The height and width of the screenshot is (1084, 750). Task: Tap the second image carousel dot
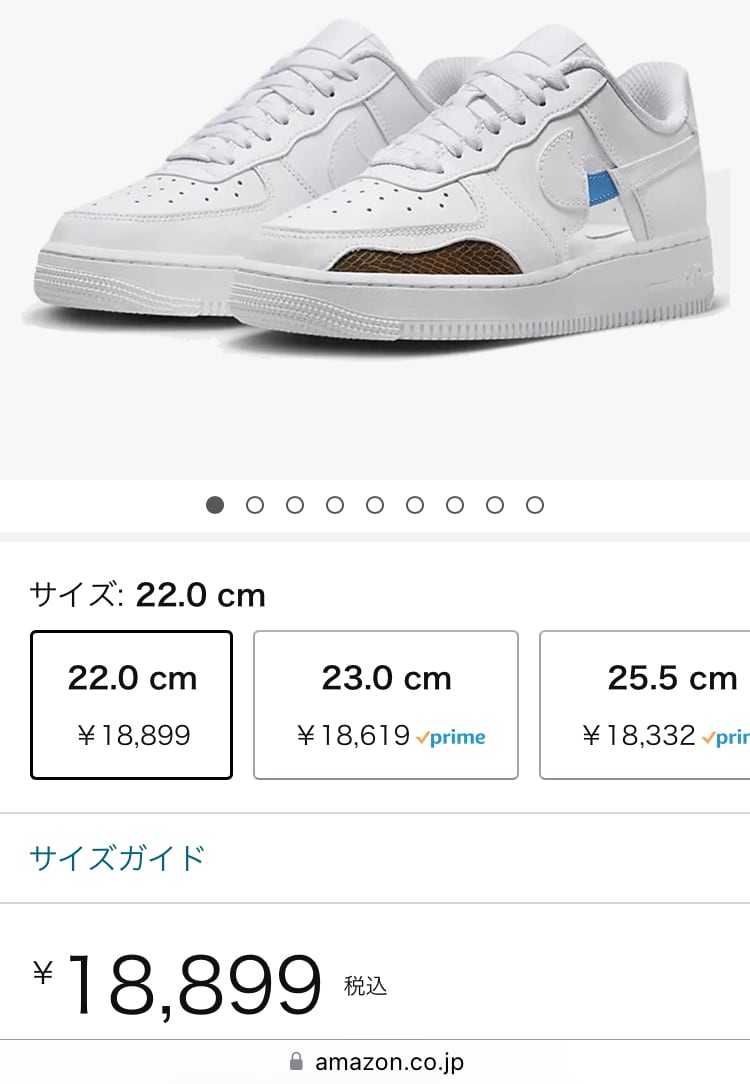pos(255,505)
